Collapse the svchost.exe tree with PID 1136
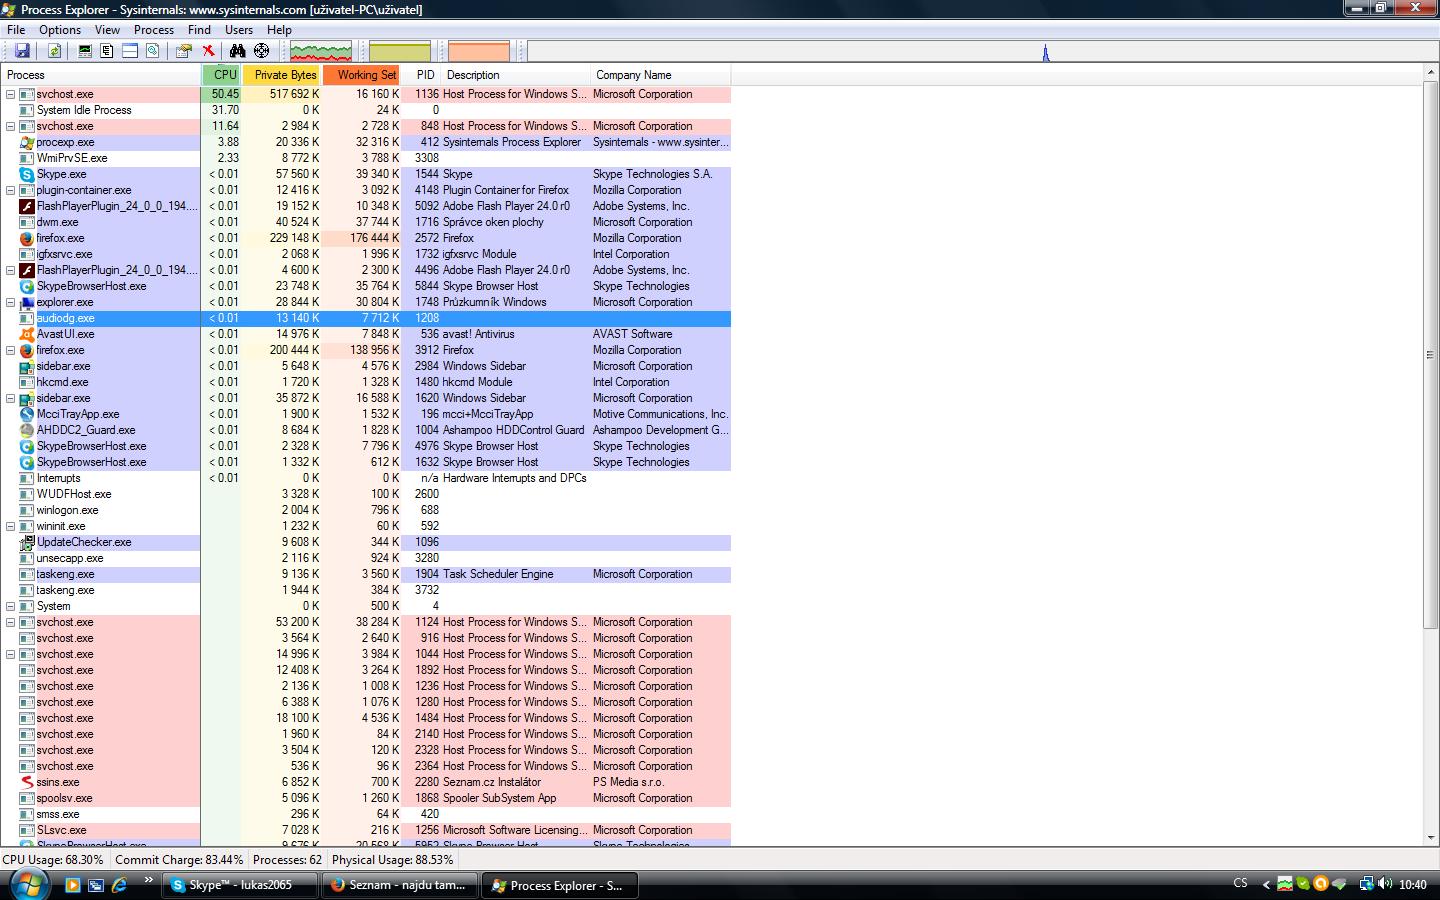Viewport: 1440px width, 900px height. coord(11,94)
